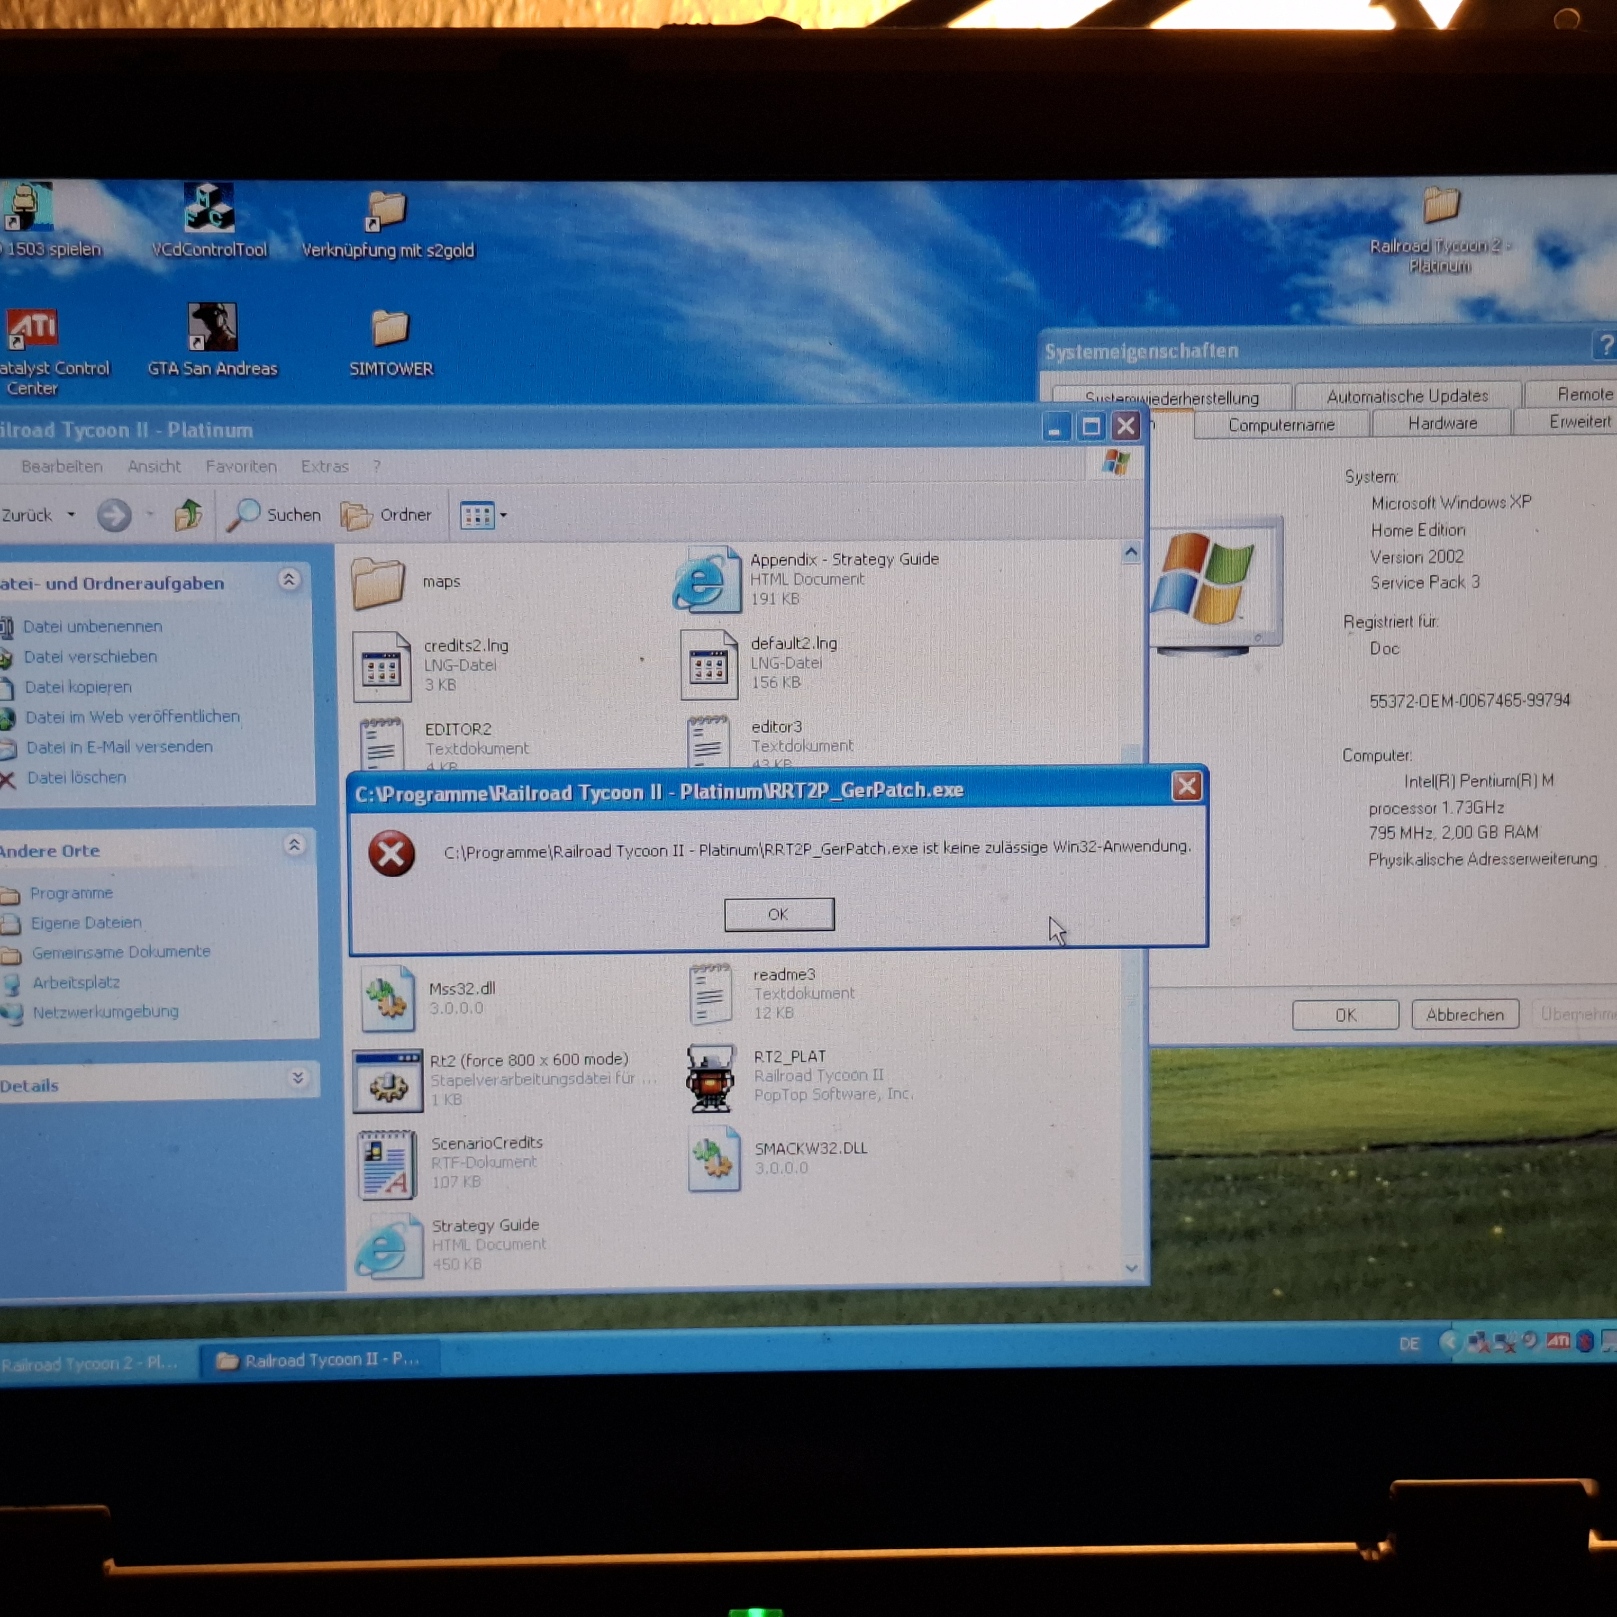Viewport: 1617px width, 1617px height.
Task: Go to Gemeinsame Dokumente
Action: (121, 952)
